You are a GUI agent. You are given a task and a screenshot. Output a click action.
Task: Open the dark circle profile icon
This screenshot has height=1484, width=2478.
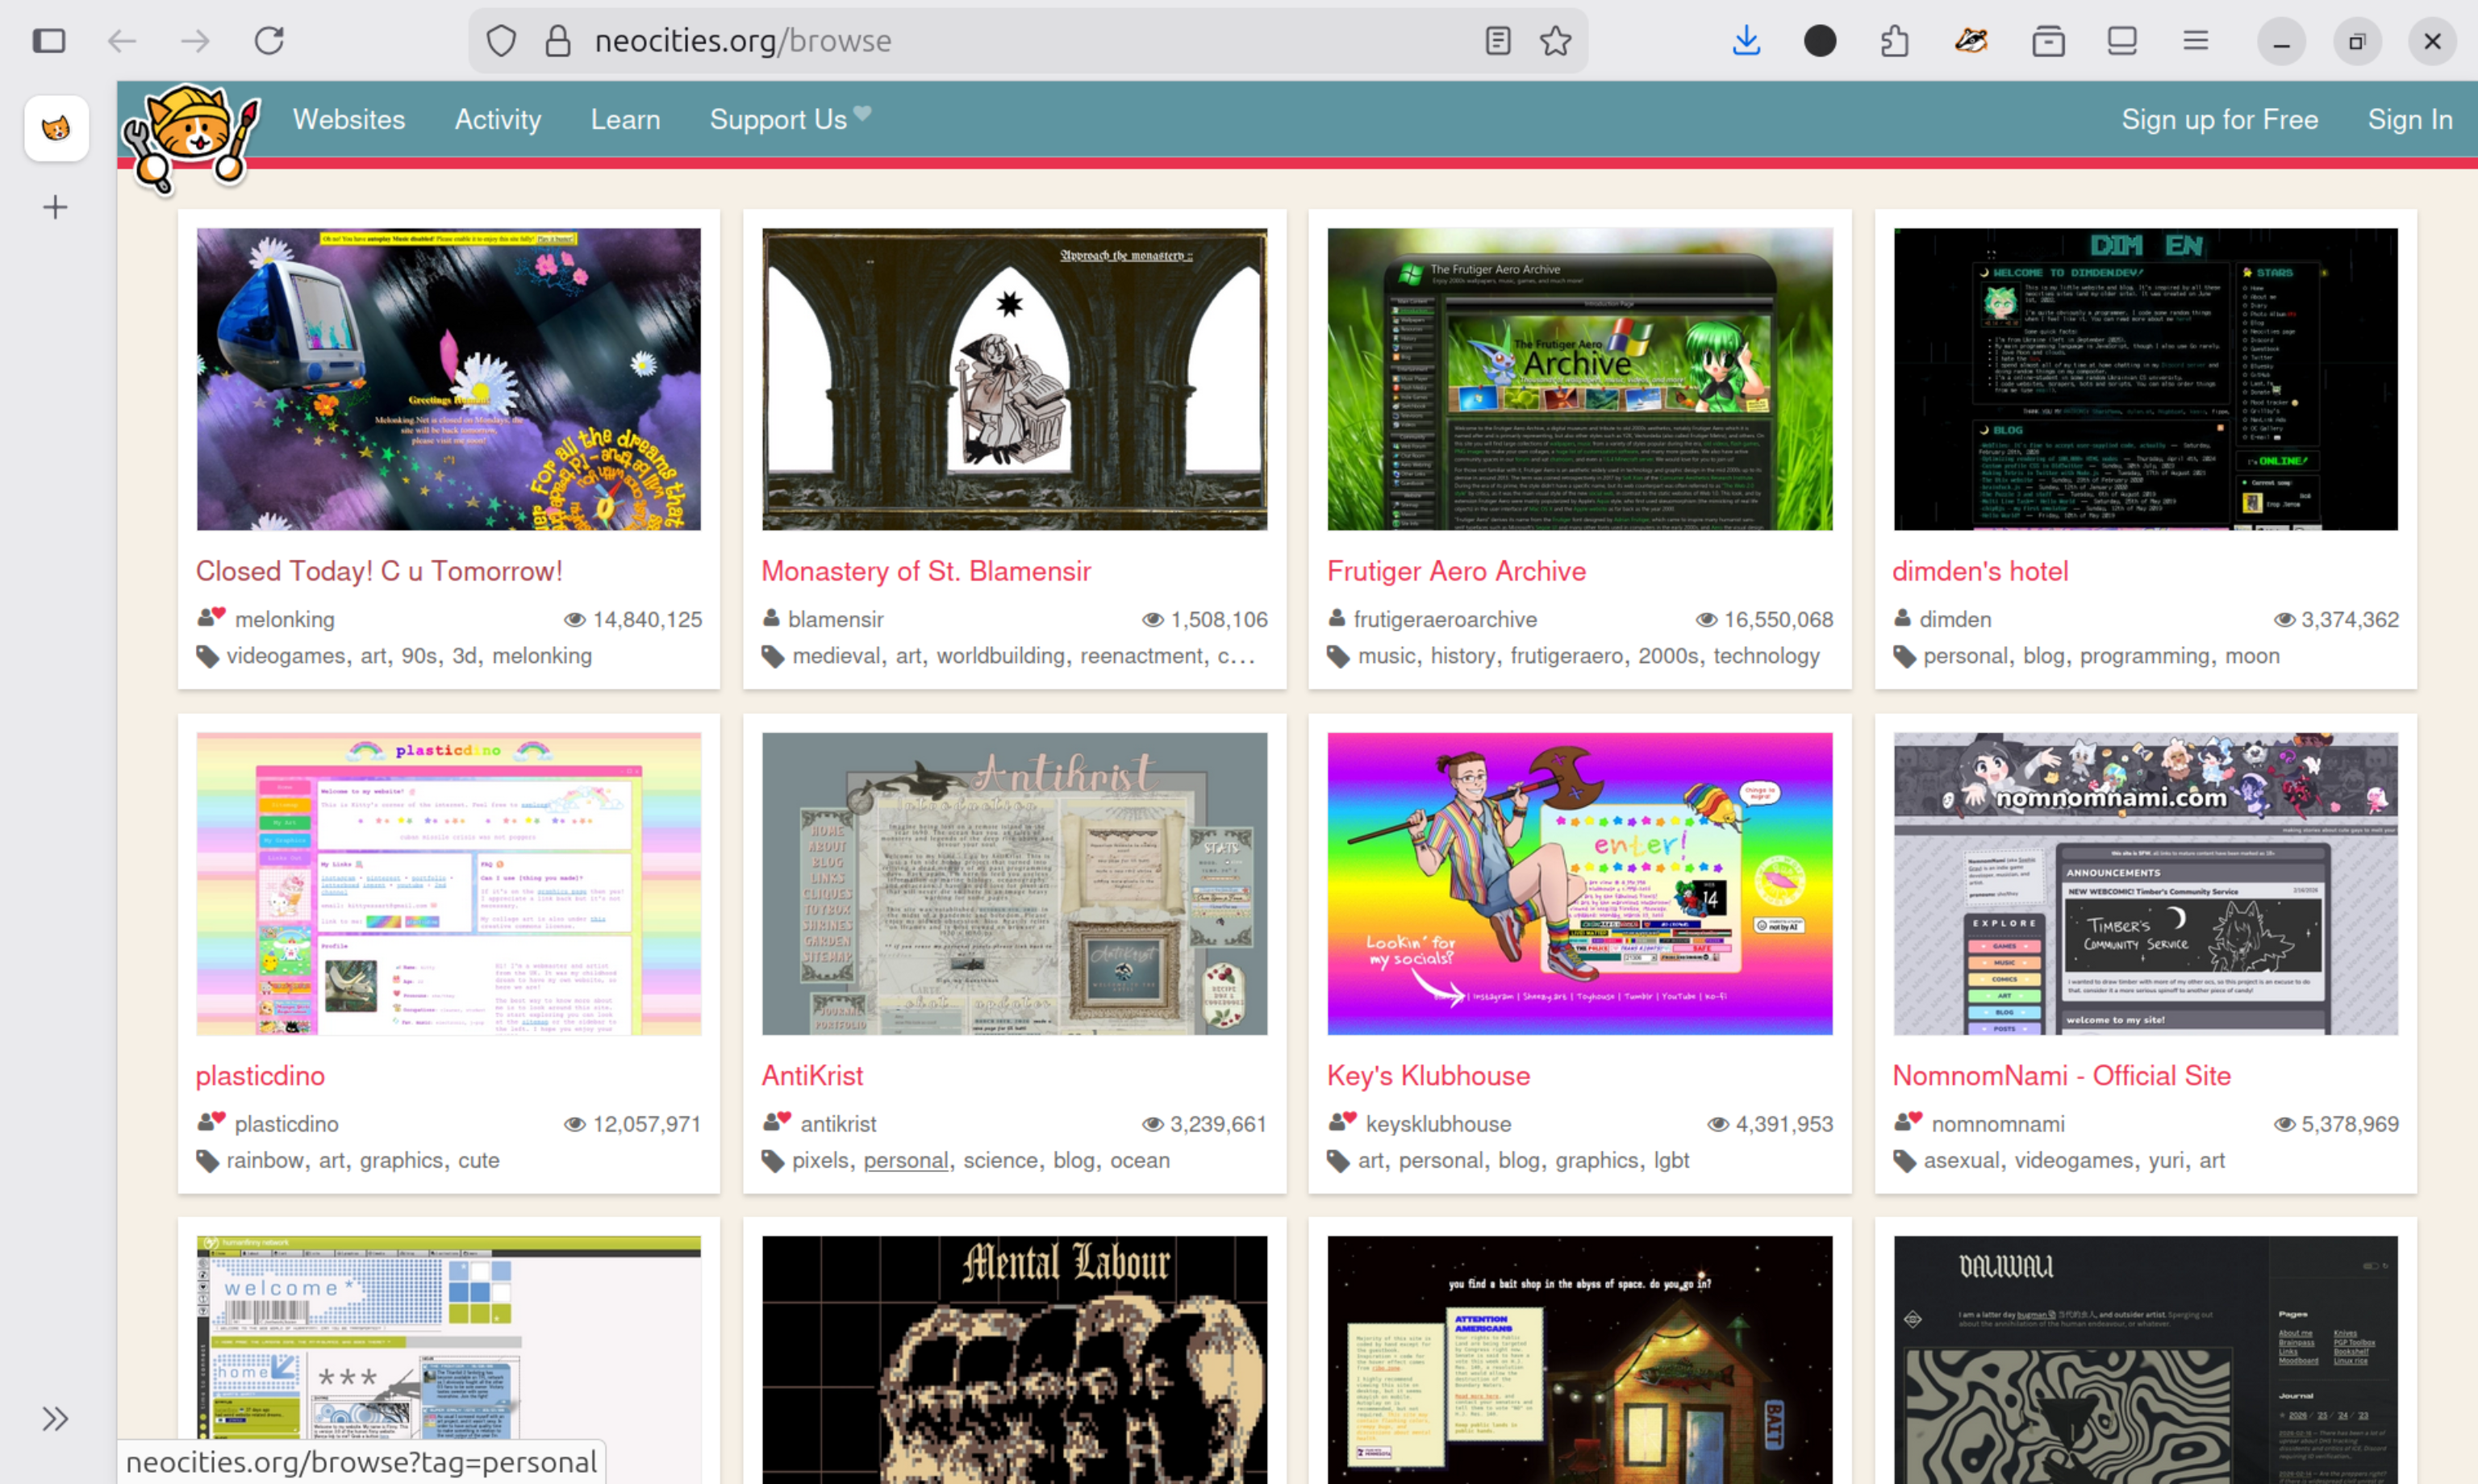(x=1820, y=41)
